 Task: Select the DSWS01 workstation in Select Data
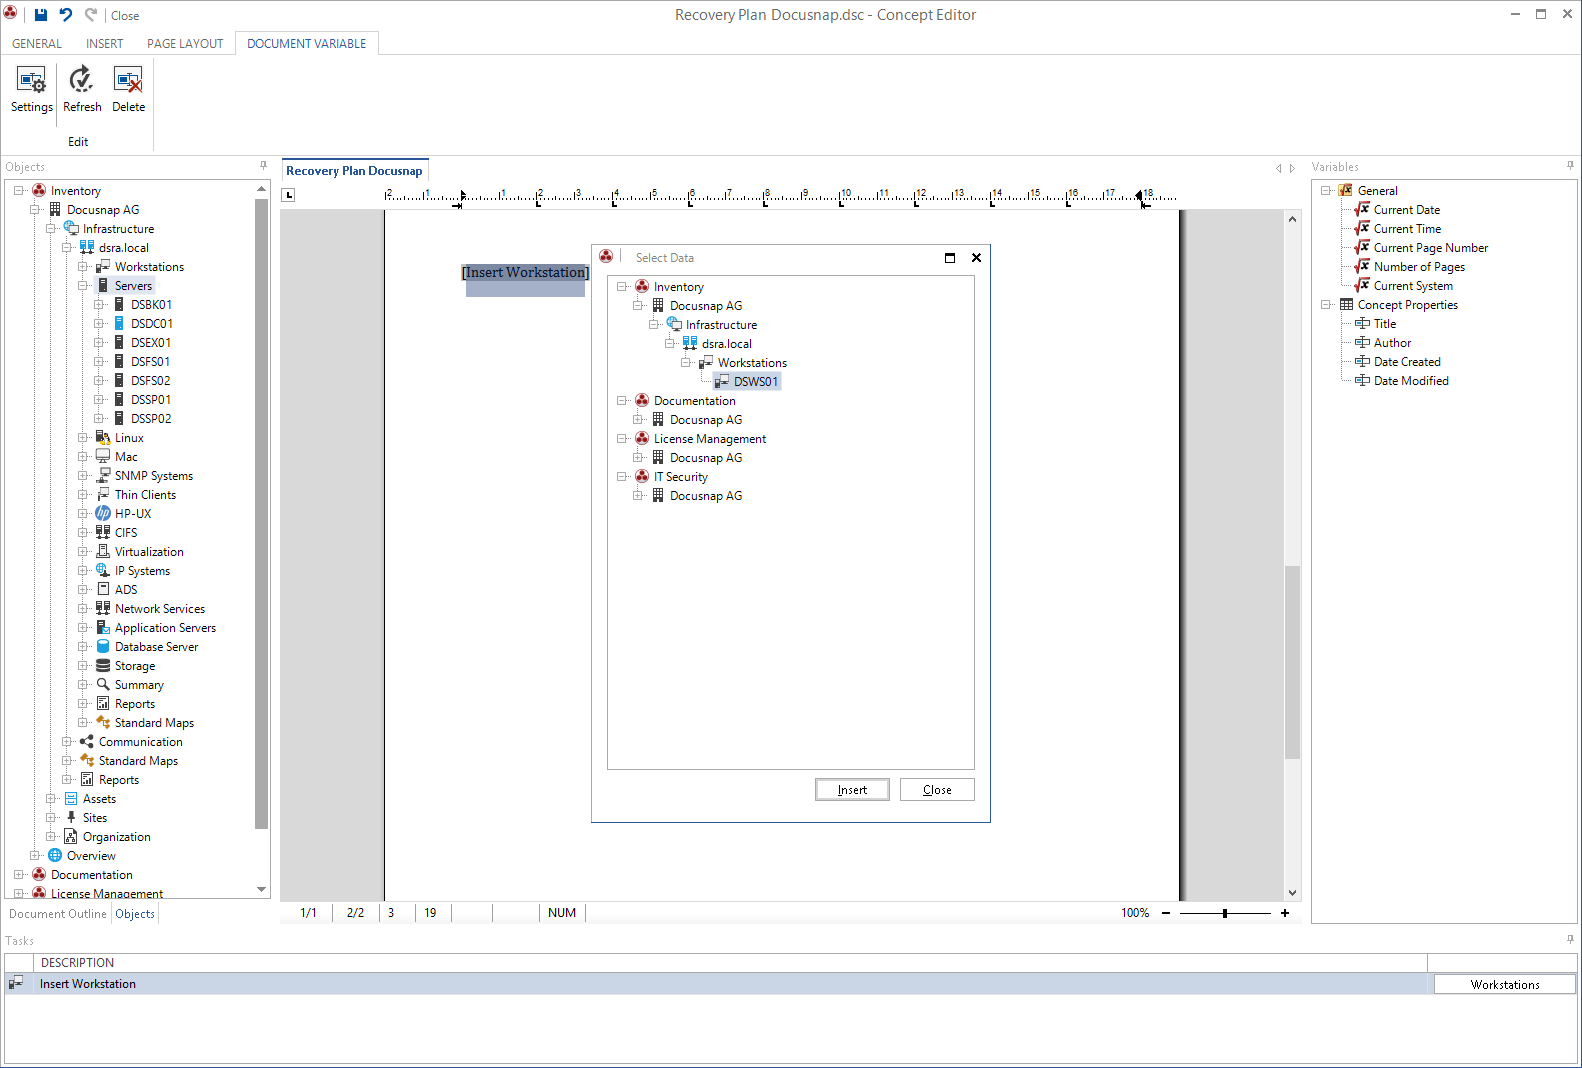[755, 382]
